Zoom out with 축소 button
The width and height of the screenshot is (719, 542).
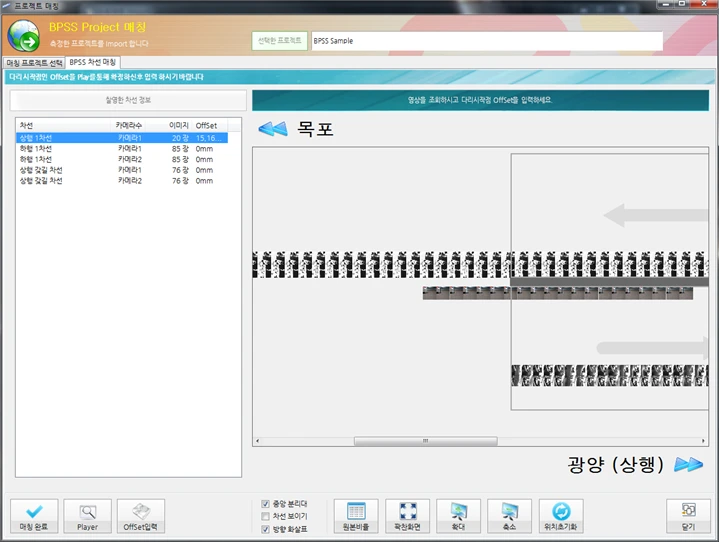[x=509, y=516]
